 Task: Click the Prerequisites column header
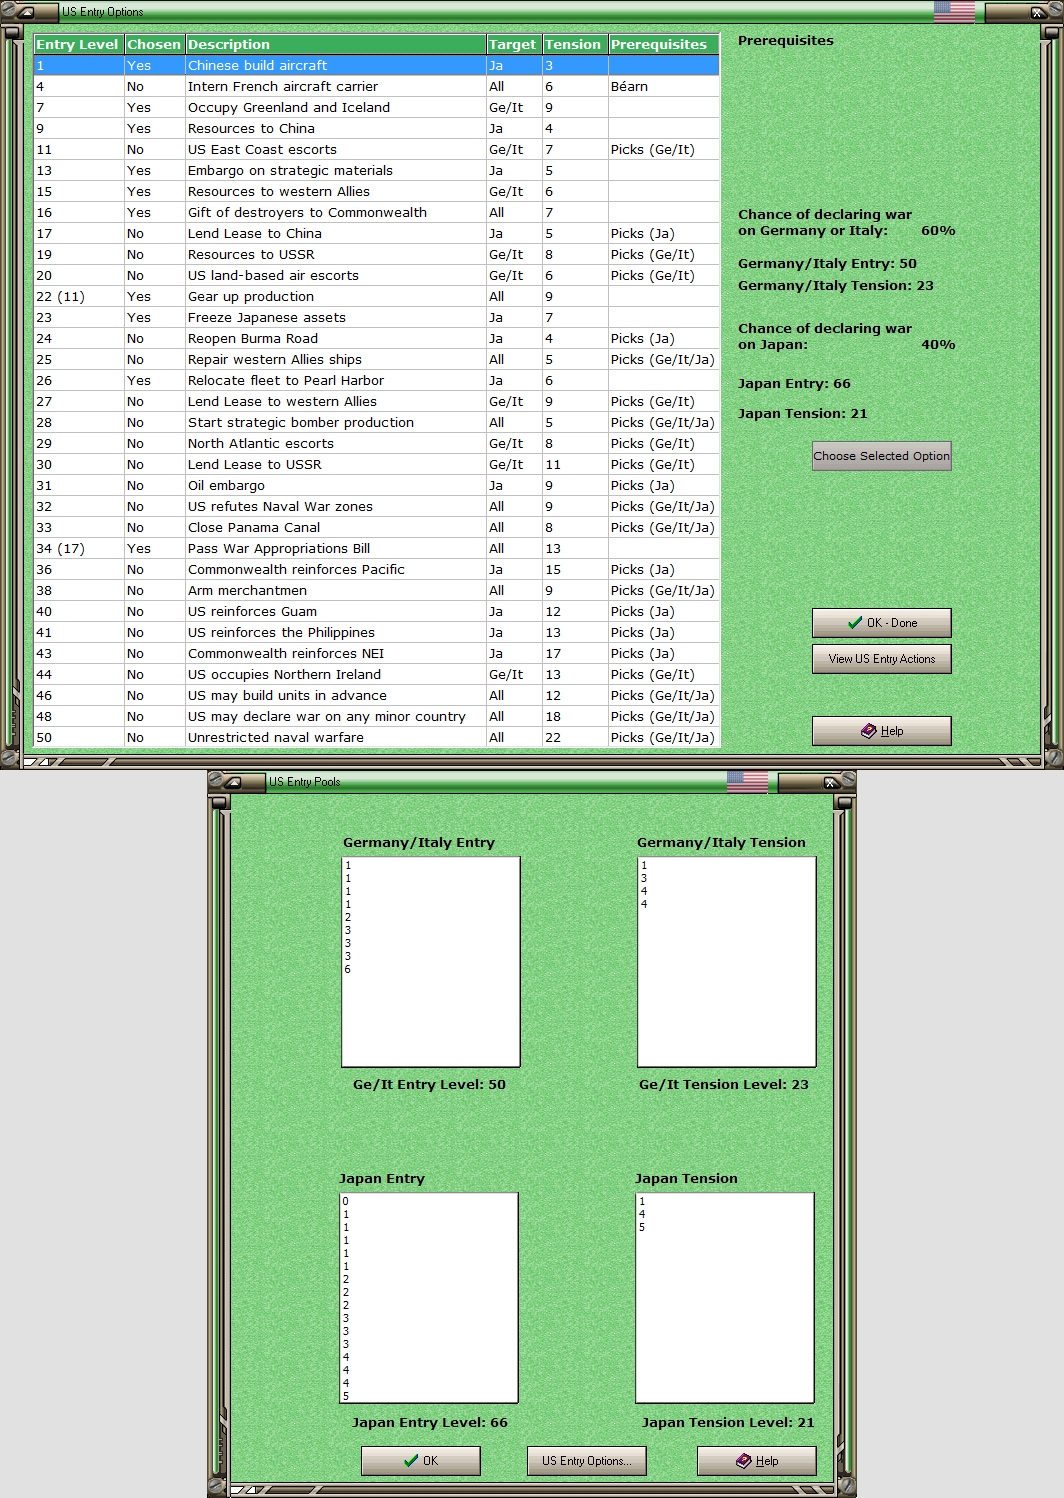point(664,44)
